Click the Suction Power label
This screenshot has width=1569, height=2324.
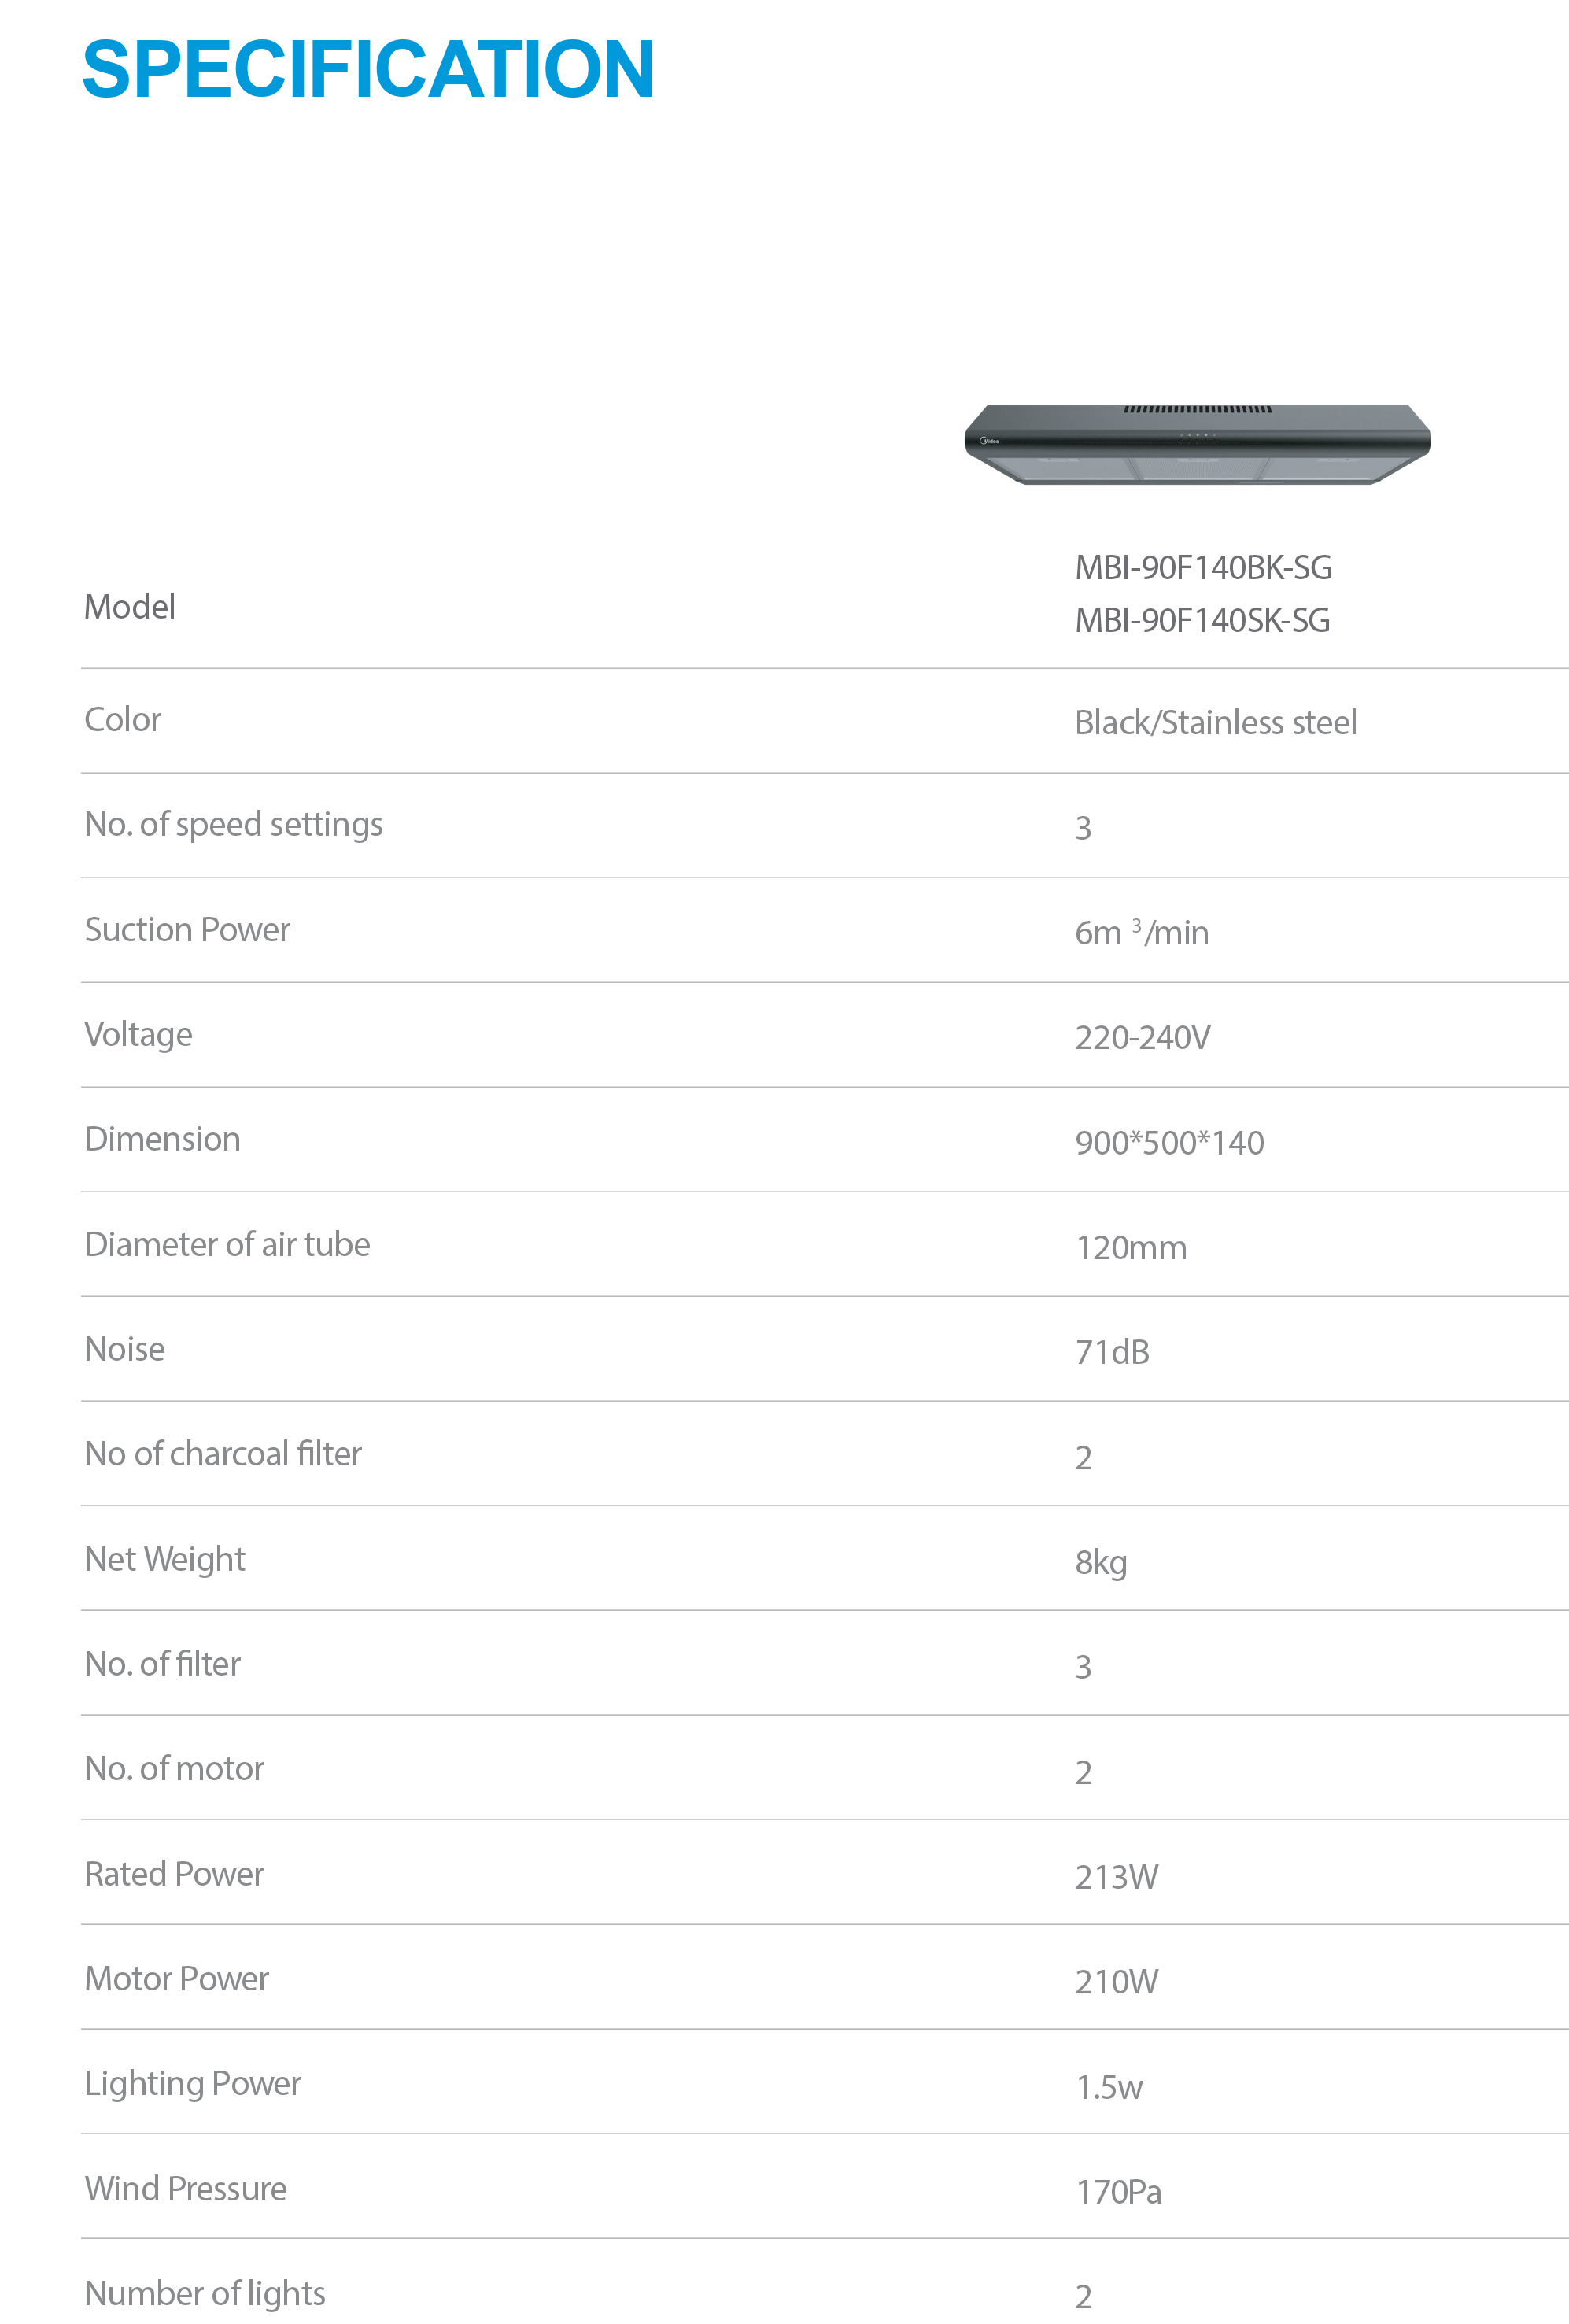tap(187, 930)
